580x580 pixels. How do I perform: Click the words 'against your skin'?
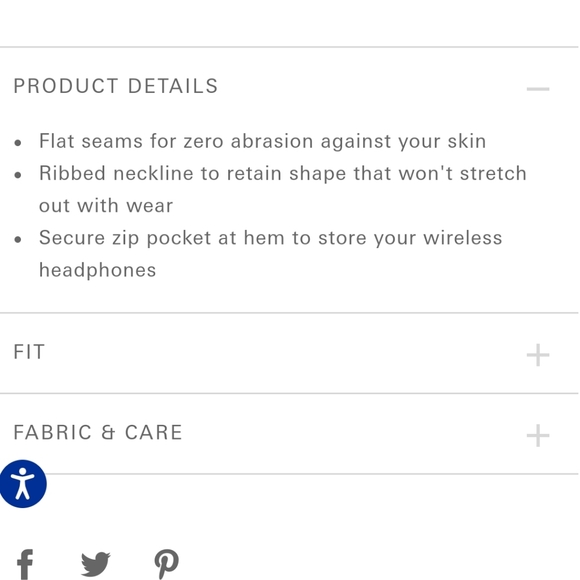click(x=403, y=142)
